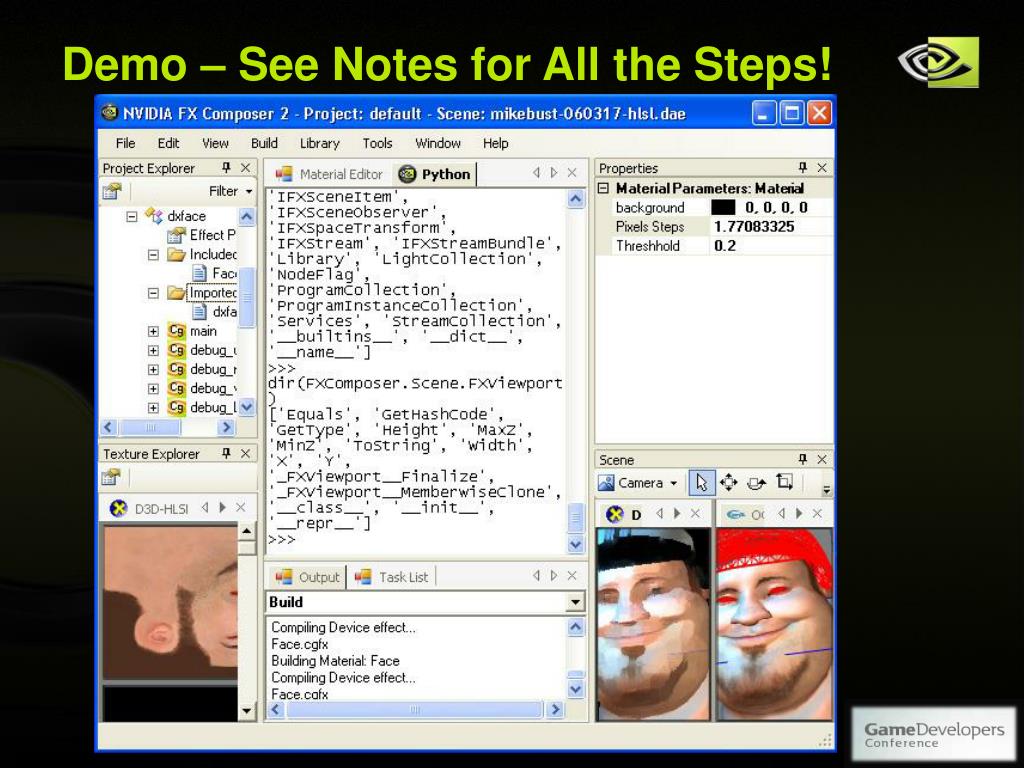Click the Scene toolbar overflow options arrow
Screen dimensions: 1024x768
click(826, 489)
